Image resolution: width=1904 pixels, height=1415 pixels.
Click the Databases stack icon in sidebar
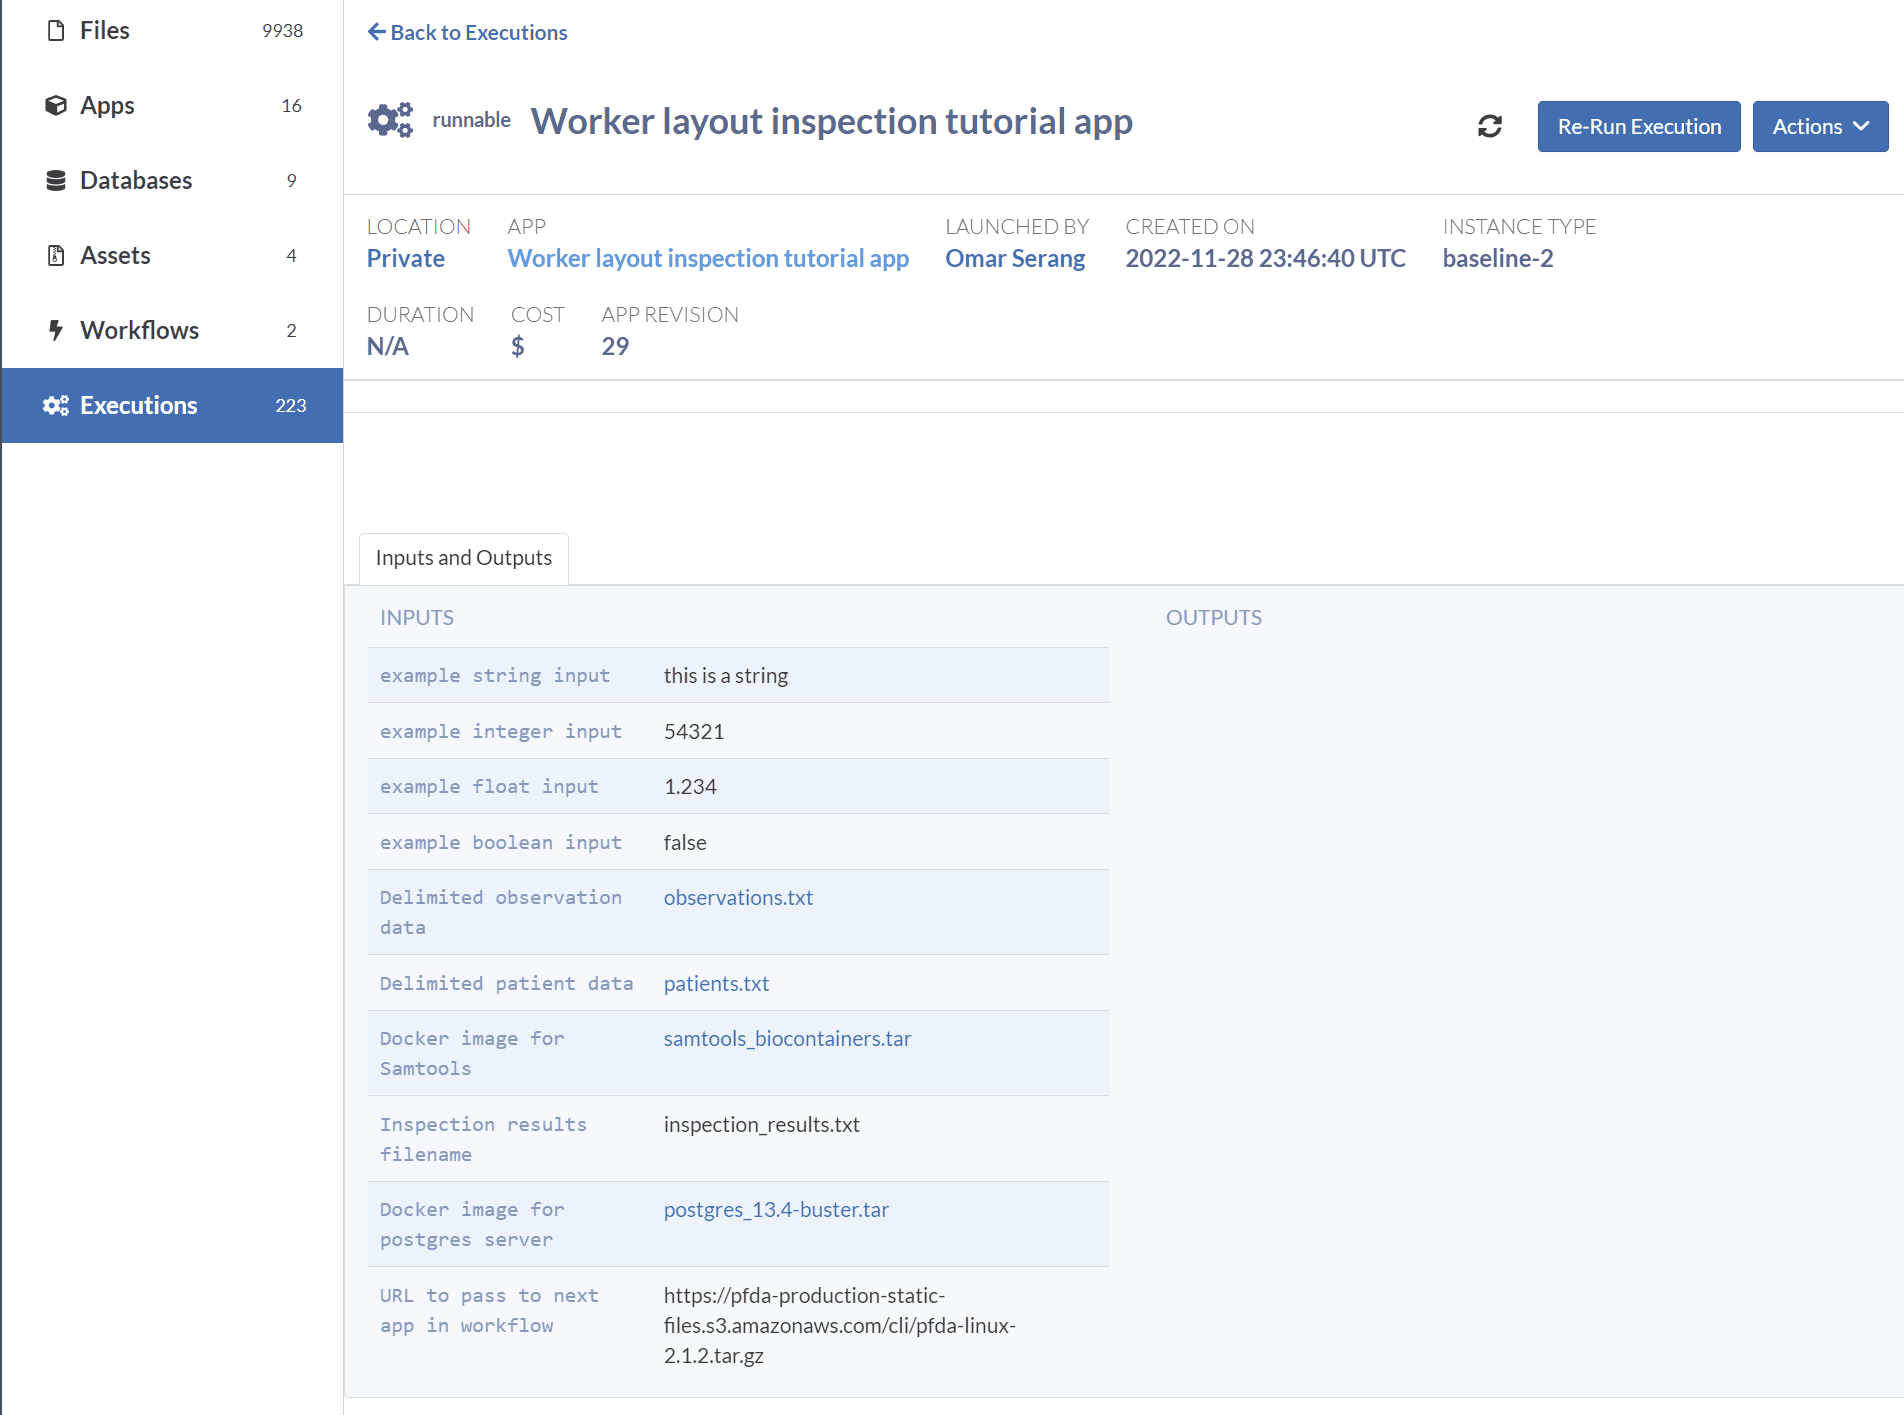(x=56, y=180)
